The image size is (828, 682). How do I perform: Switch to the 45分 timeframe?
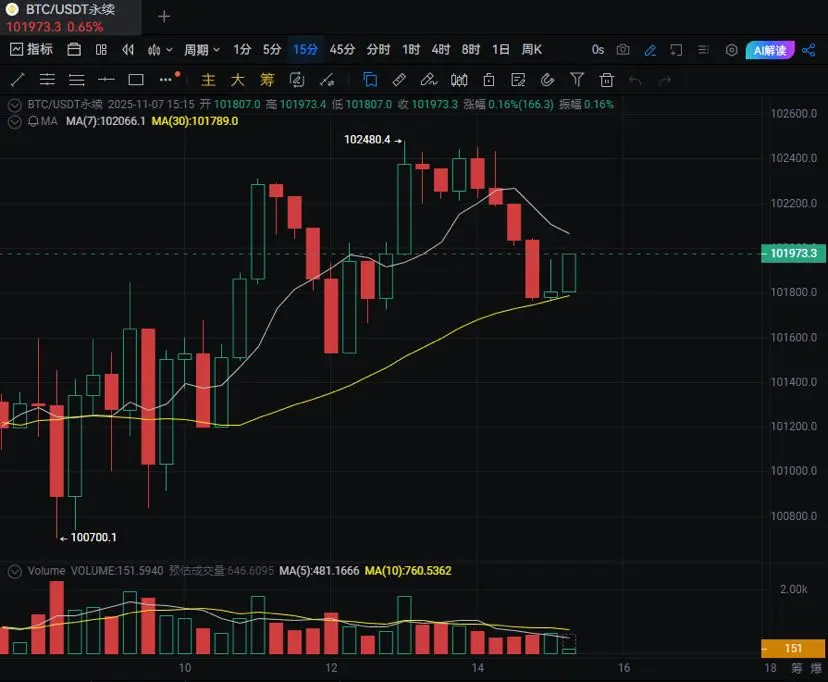342,50
